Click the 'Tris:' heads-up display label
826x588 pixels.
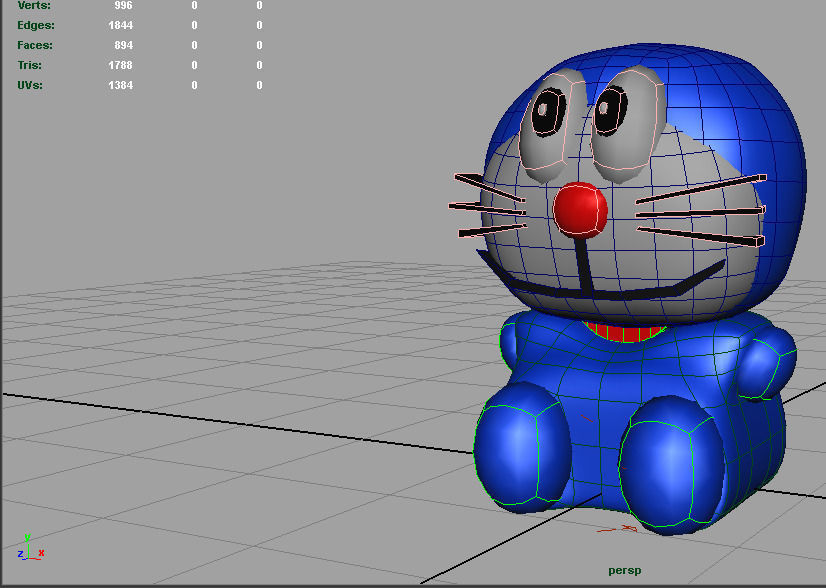[29, 65]
